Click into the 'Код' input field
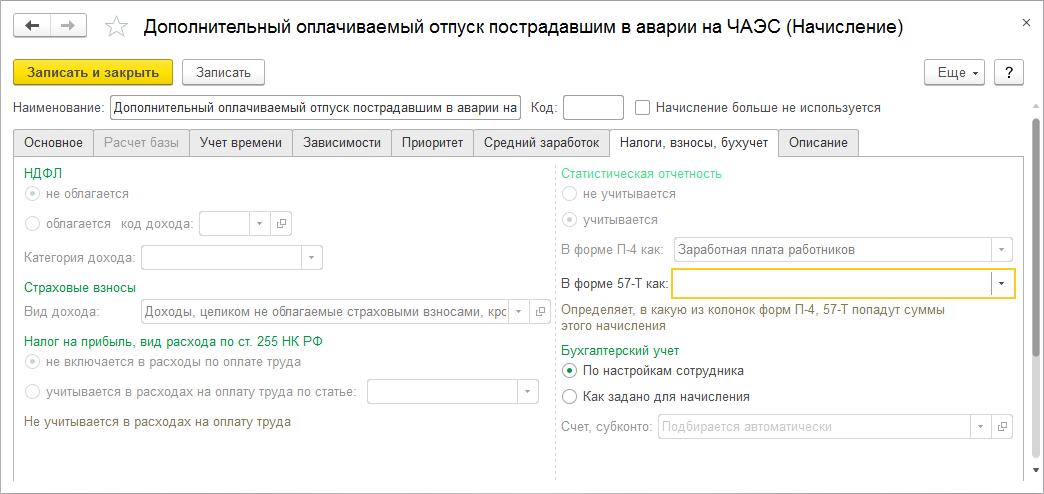Image resolution: width=1044 pixels, height=494 pixels. click(x=593, y=107)
